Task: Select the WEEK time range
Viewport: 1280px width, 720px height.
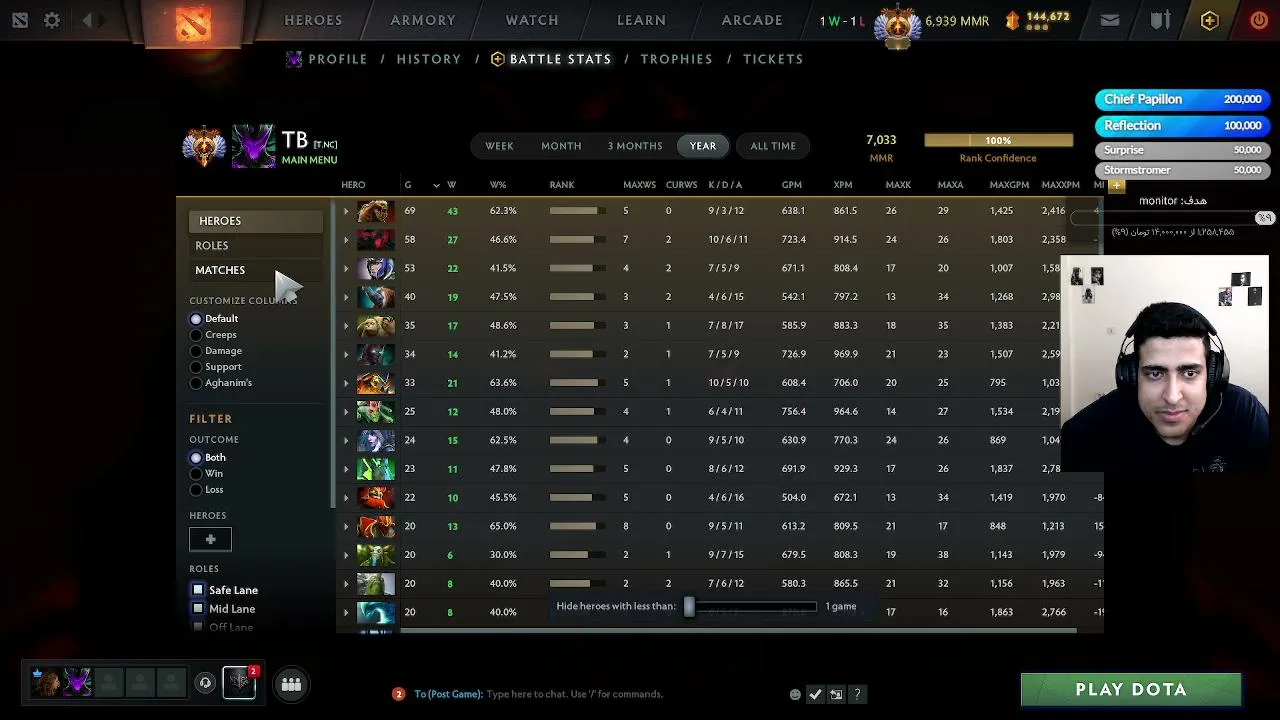Action: 499,146
